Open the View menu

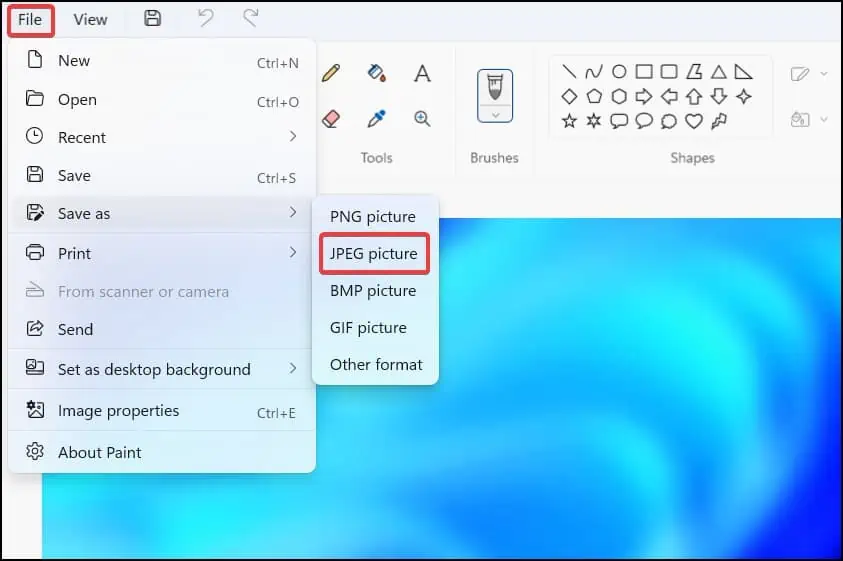click(90, 19)
